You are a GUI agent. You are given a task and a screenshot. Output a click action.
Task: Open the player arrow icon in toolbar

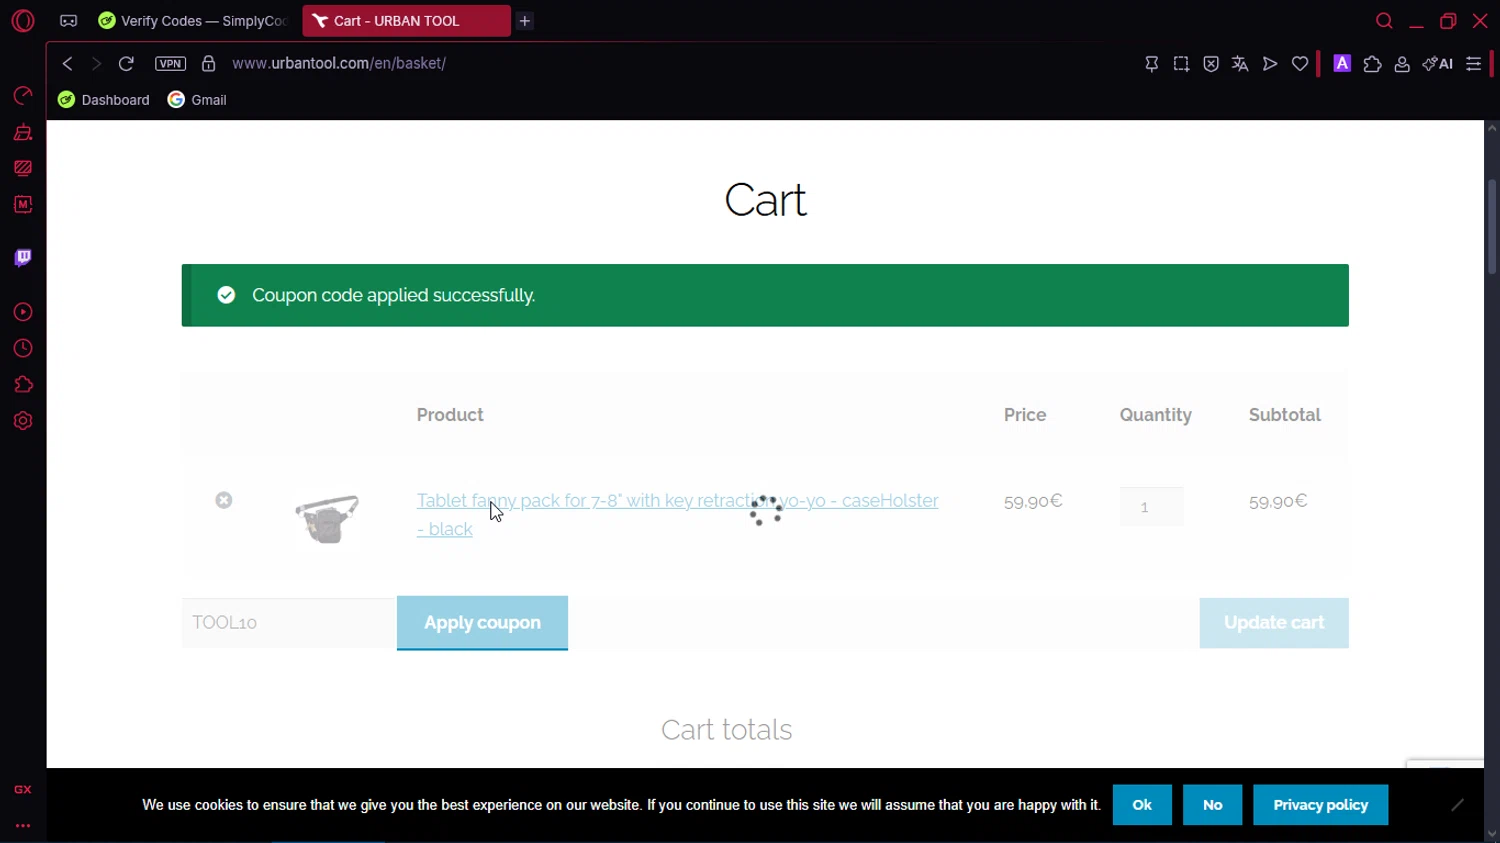tap(1270, 64)
